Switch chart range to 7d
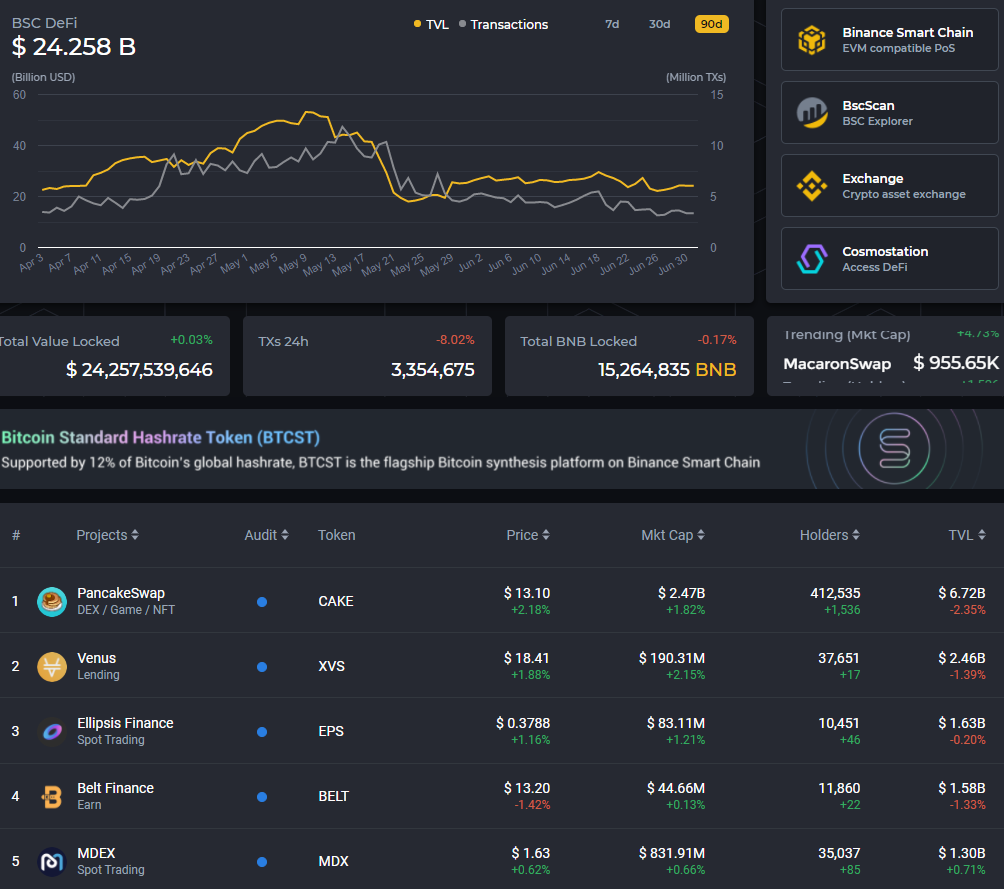 point(612,24)
